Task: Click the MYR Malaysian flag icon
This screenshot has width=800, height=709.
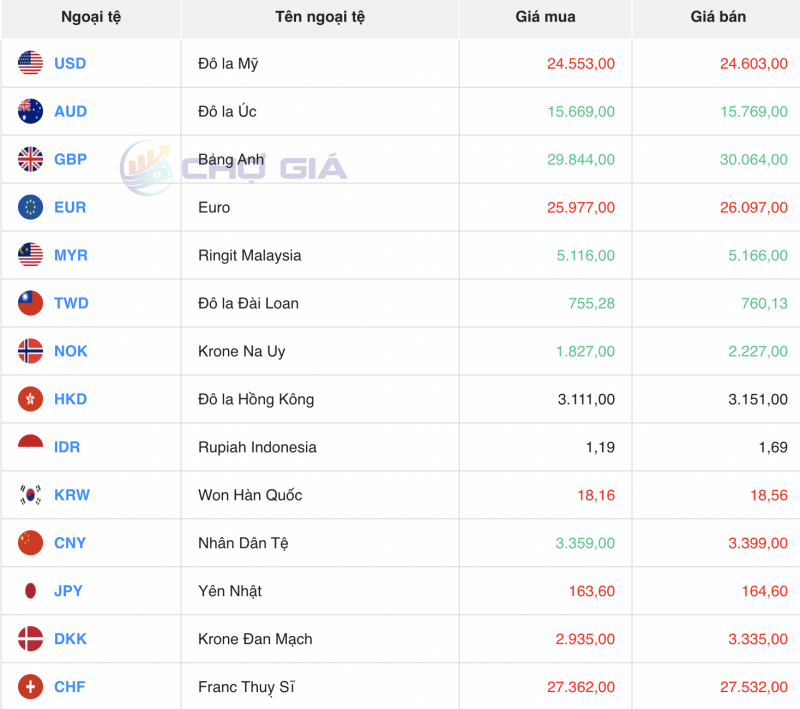Action: click(x=28, y=255)
